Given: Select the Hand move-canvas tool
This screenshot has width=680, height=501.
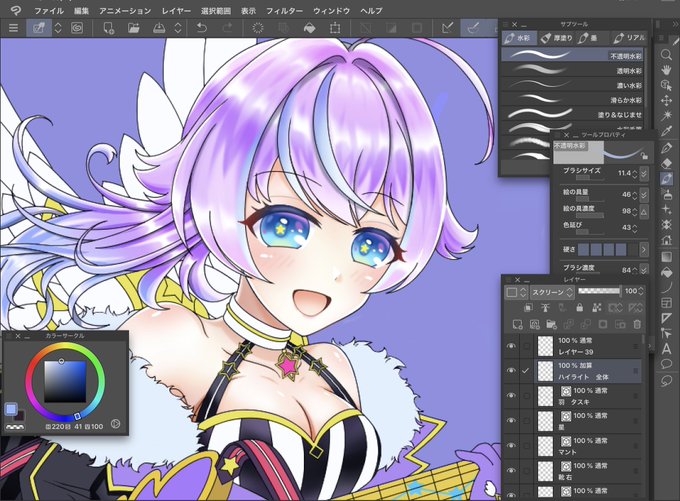Looking at the screenshot, I should (667, 70).
